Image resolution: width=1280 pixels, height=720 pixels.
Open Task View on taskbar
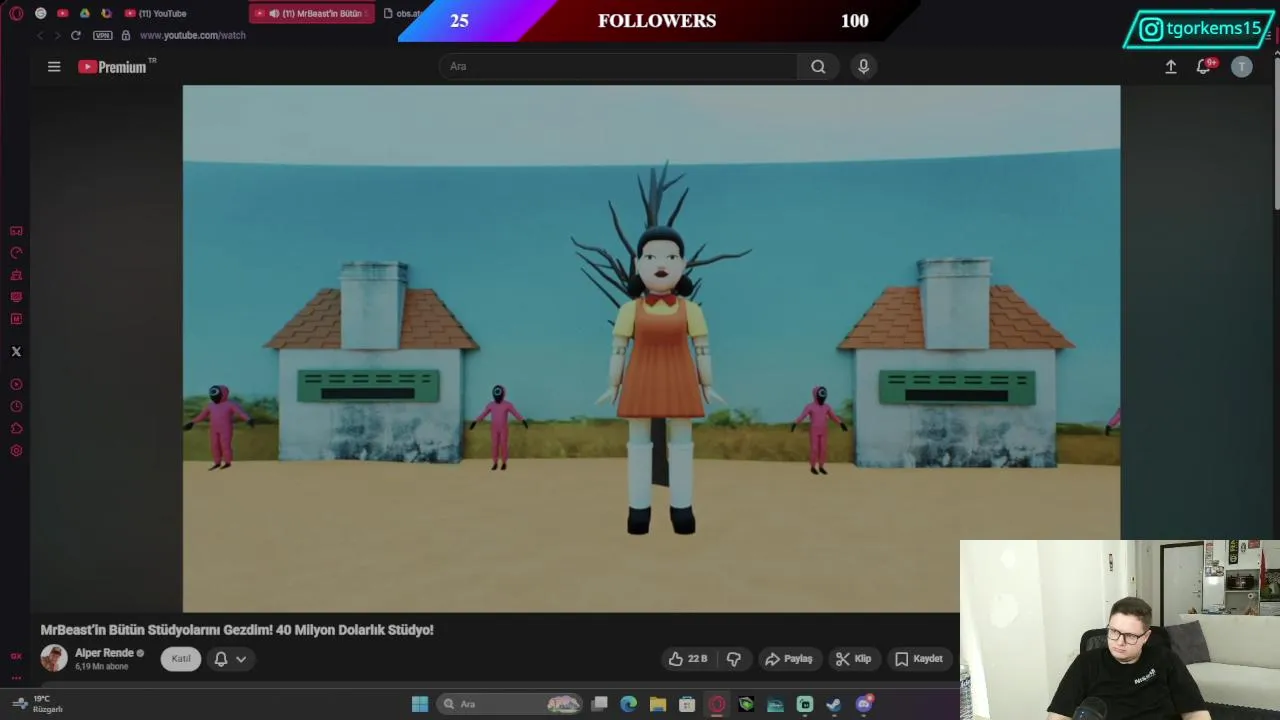(x=599, y=704)
